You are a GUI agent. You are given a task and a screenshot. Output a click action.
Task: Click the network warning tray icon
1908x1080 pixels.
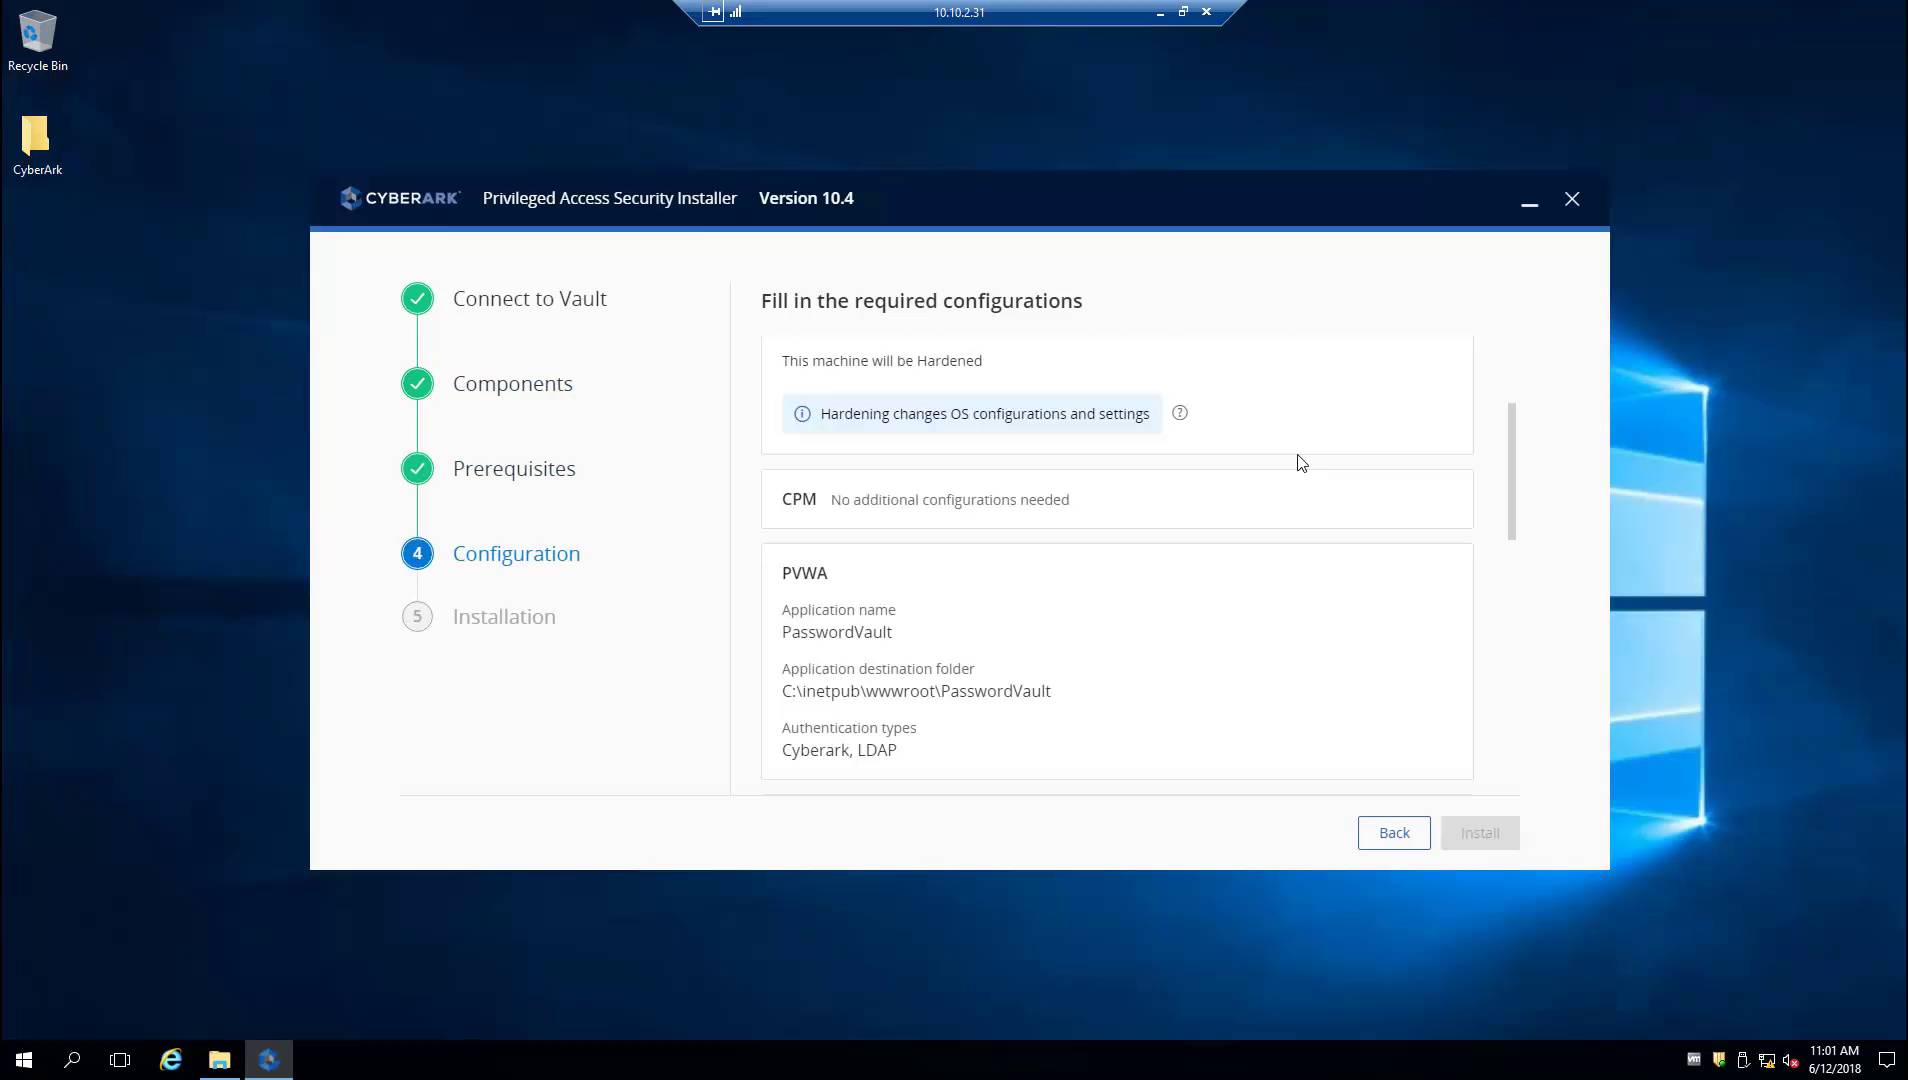pyautogui.click(x=1766, y=1060)
